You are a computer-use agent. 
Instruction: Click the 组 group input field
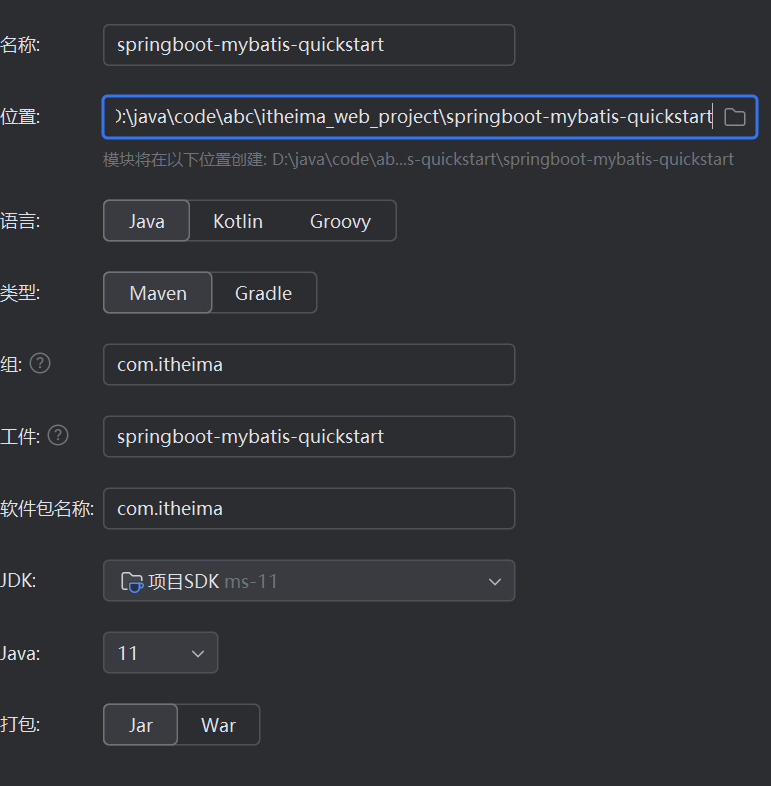tap(308, 365)
